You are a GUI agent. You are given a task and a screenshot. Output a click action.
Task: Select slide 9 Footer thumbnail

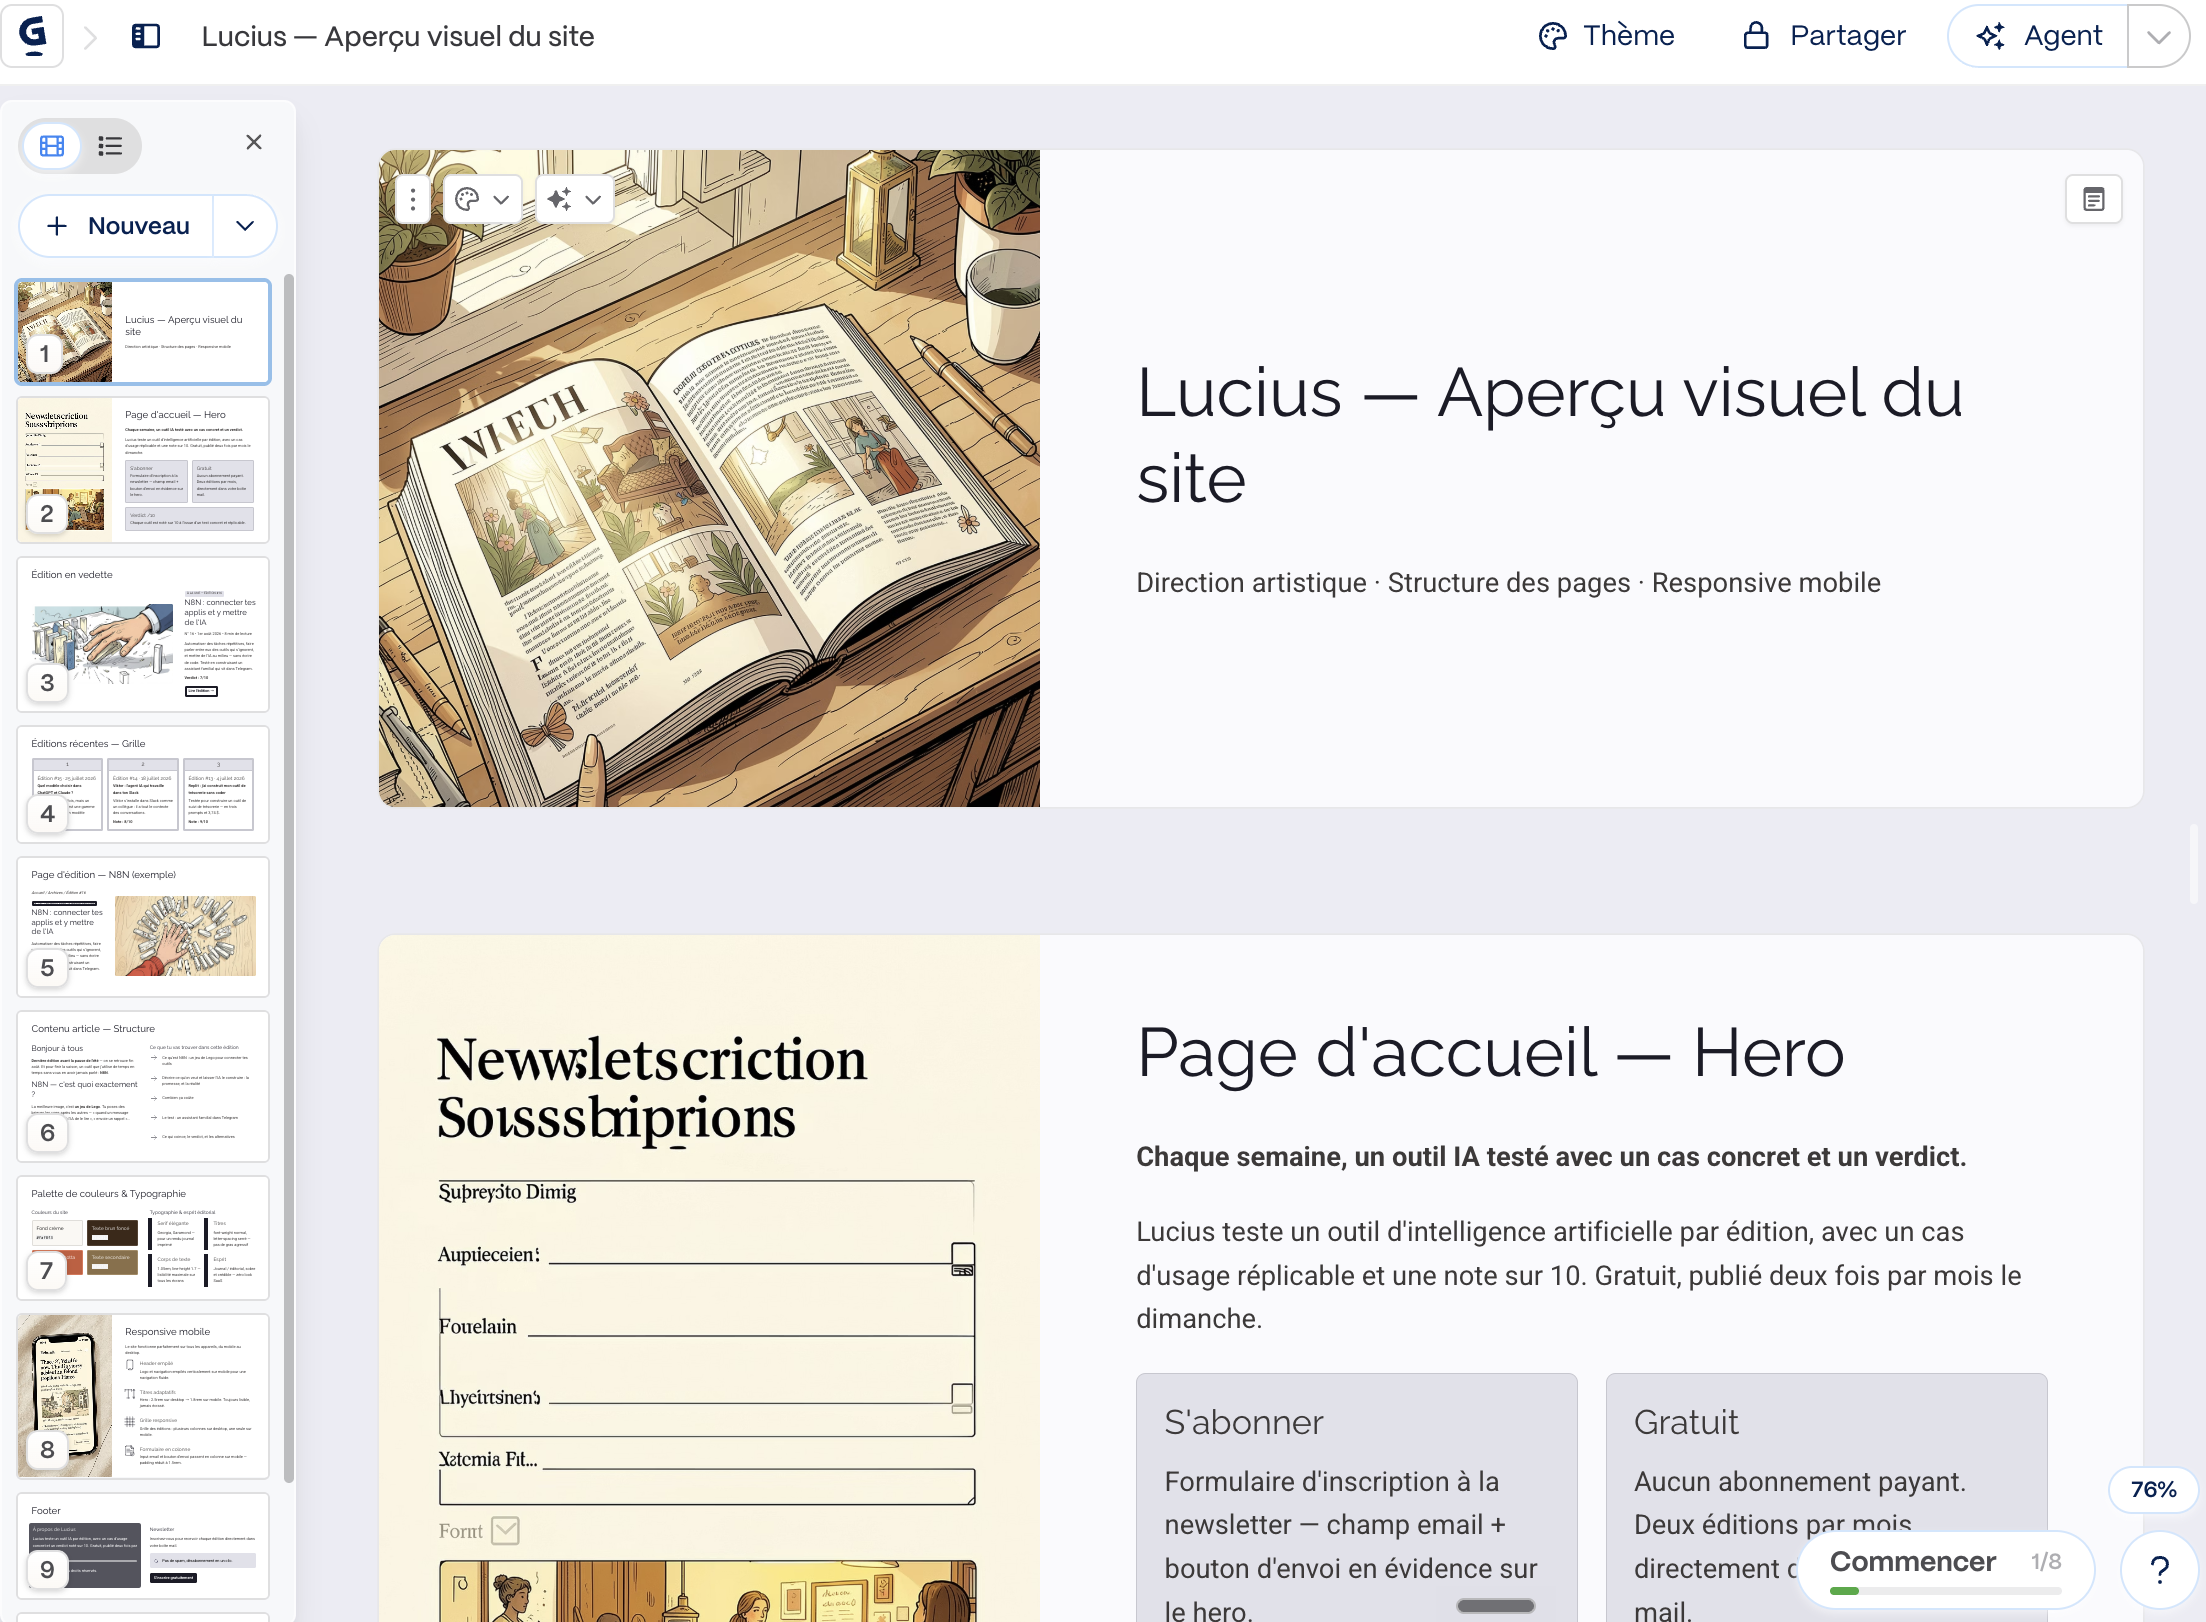(x=143, y=1546)
